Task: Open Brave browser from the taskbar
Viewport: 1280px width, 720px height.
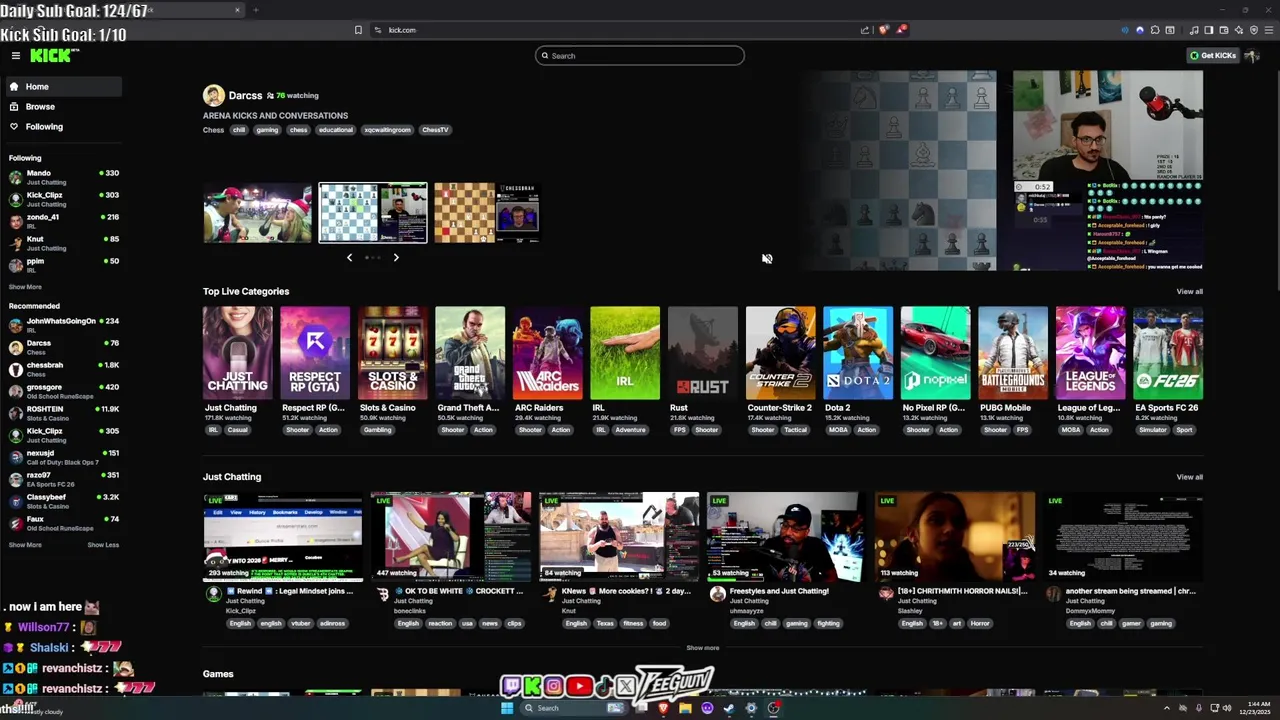Action: click(663, 708)
